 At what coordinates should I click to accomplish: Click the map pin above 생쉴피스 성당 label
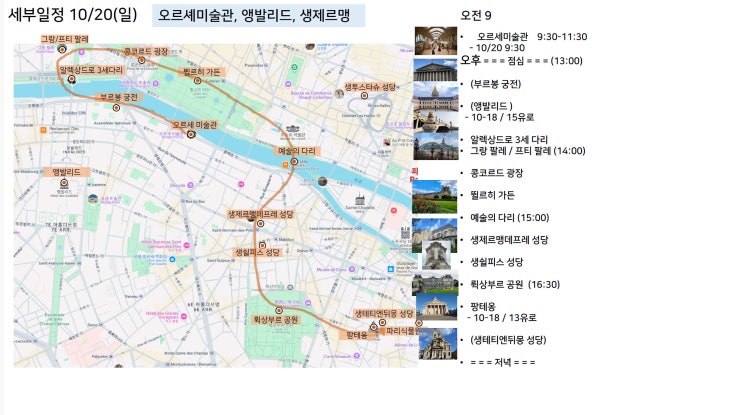(262, 245)
